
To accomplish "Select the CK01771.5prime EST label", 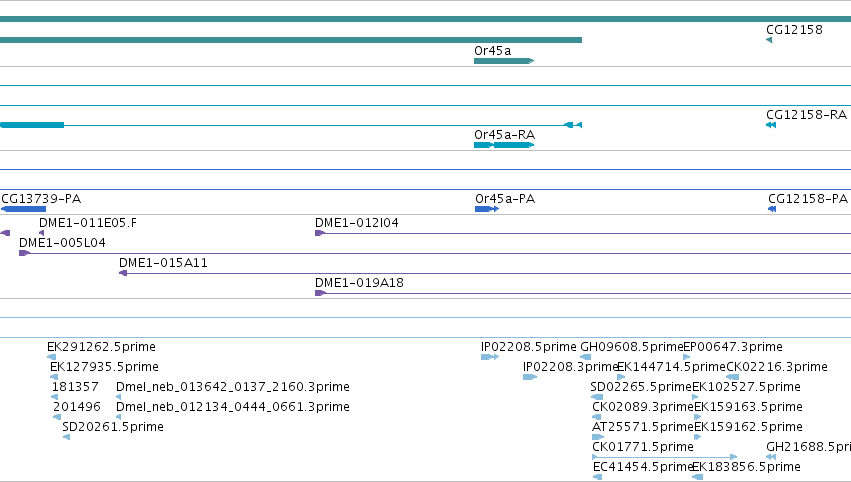I will click(x=643, y=447).
